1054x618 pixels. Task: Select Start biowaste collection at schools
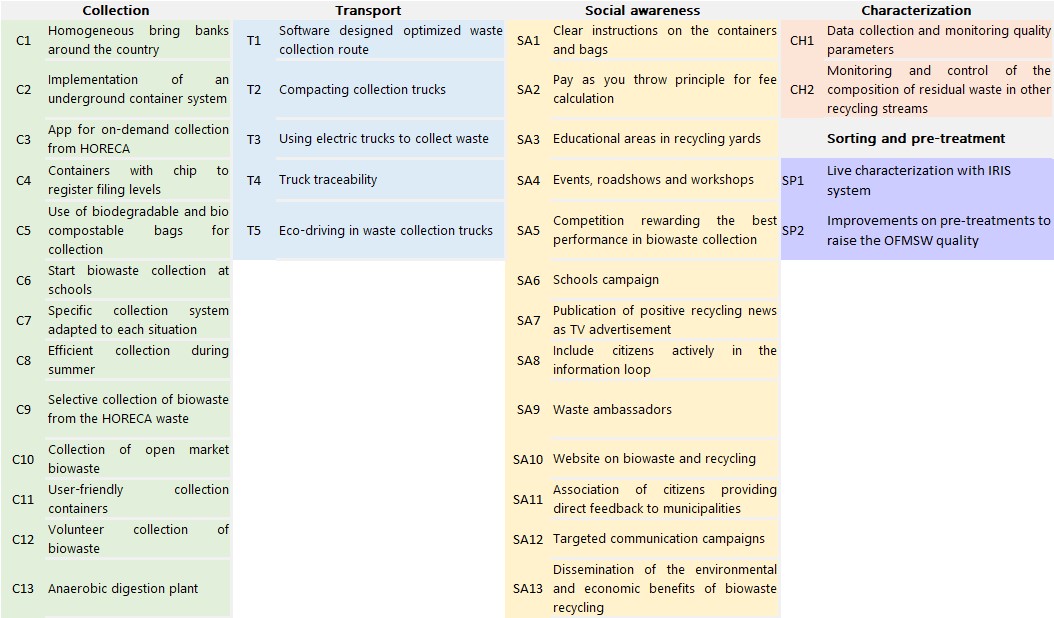pos(138,280)
